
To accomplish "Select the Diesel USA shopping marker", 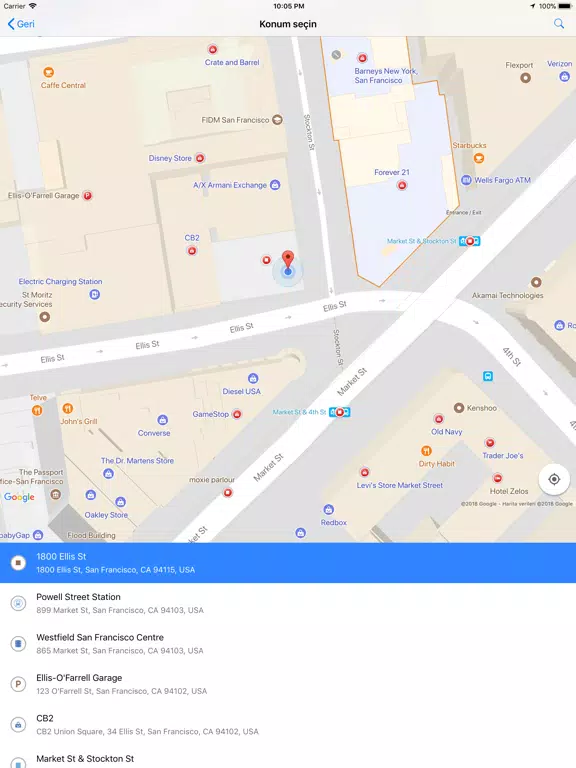I will (x=253, y=378).
